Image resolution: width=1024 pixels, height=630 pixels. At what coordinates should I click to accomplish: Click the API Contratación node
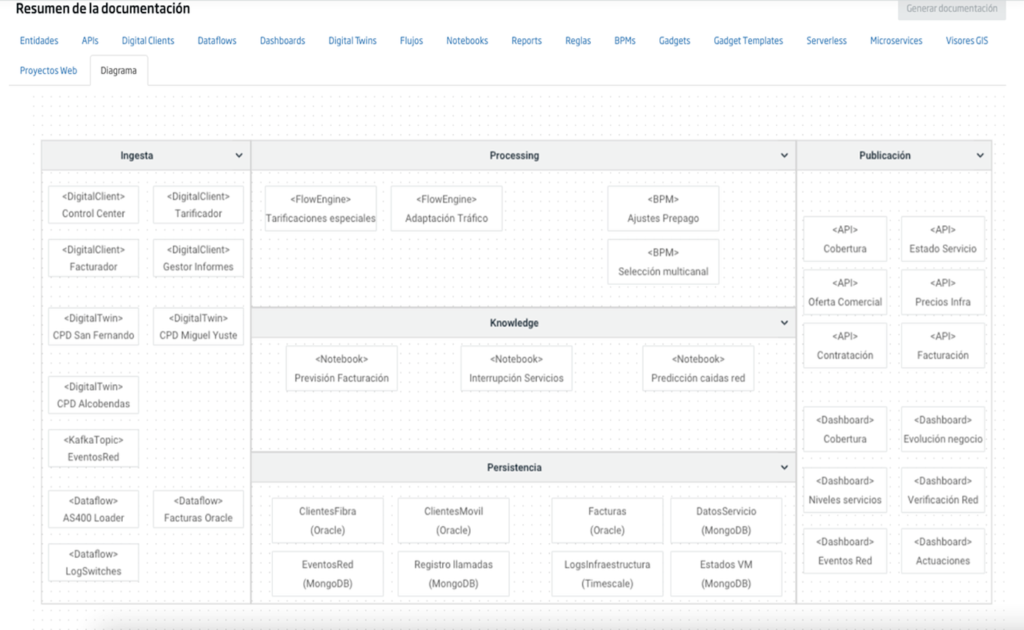pos(845,345)
